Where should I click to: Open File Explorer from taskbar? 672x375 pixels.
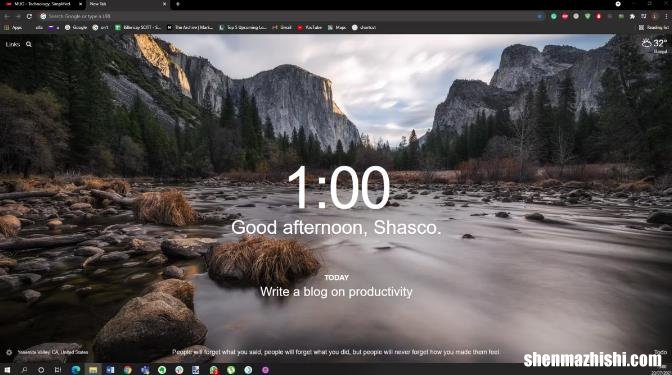(93, 370)
